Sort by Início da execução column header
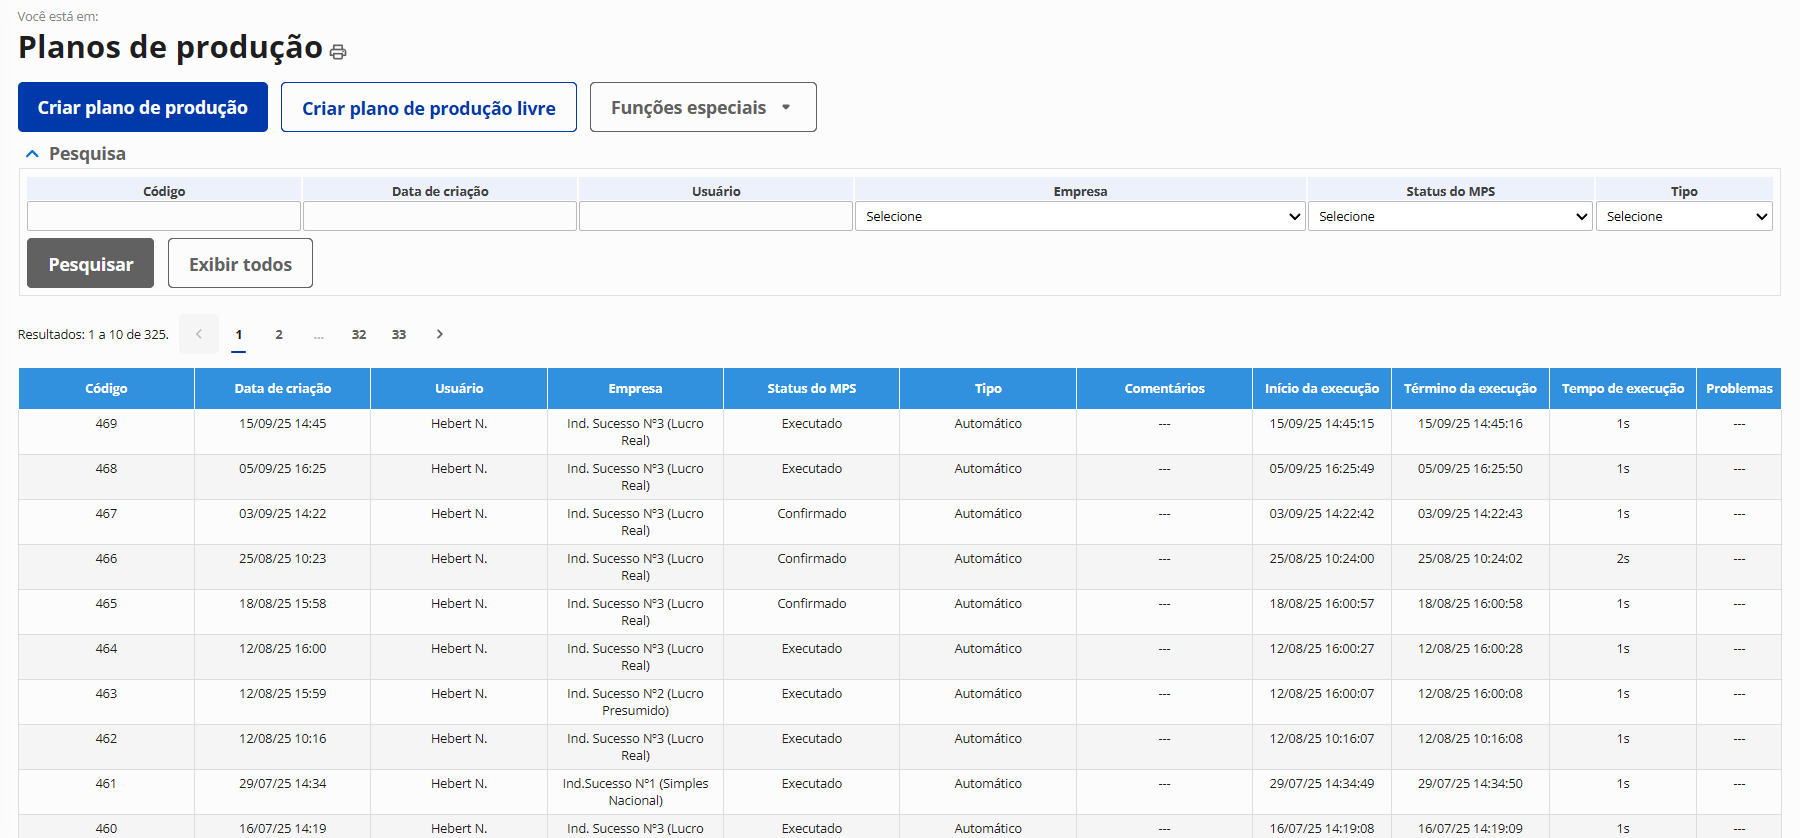This screenshot has width=1800, height=838. coord(1321,389)
